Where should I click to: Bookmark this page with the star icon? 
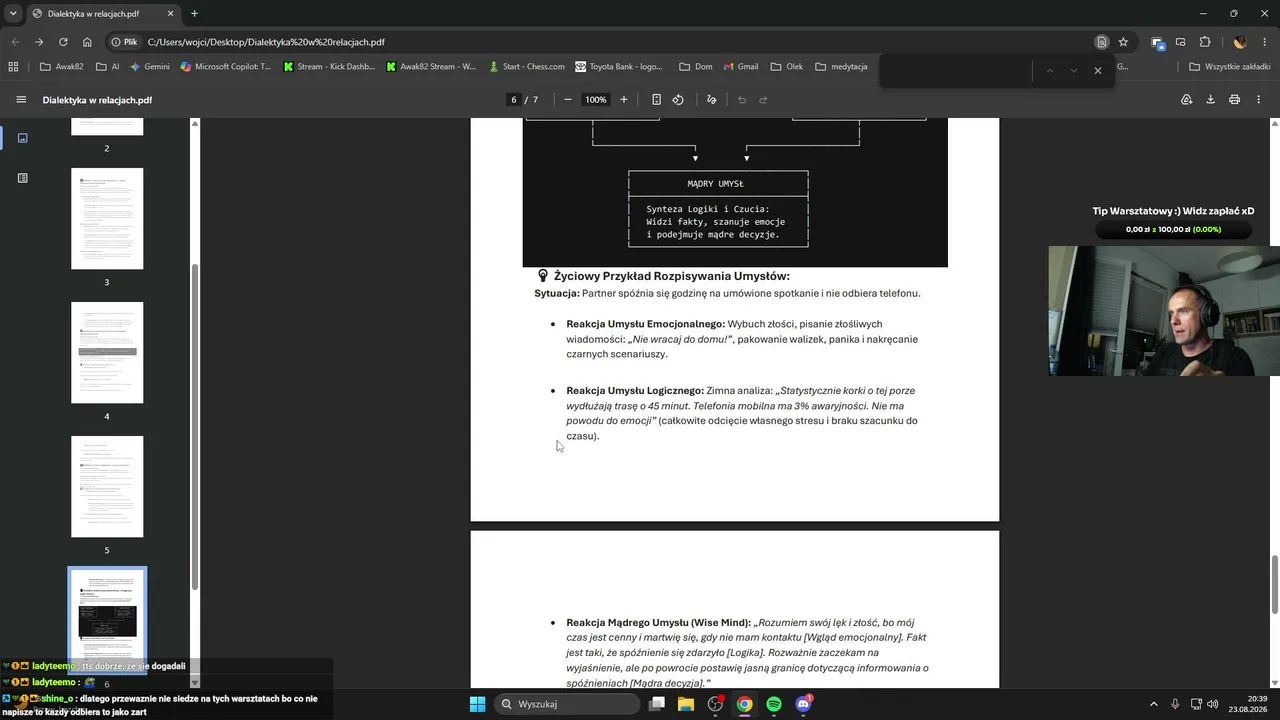[x=1123, y=42]
